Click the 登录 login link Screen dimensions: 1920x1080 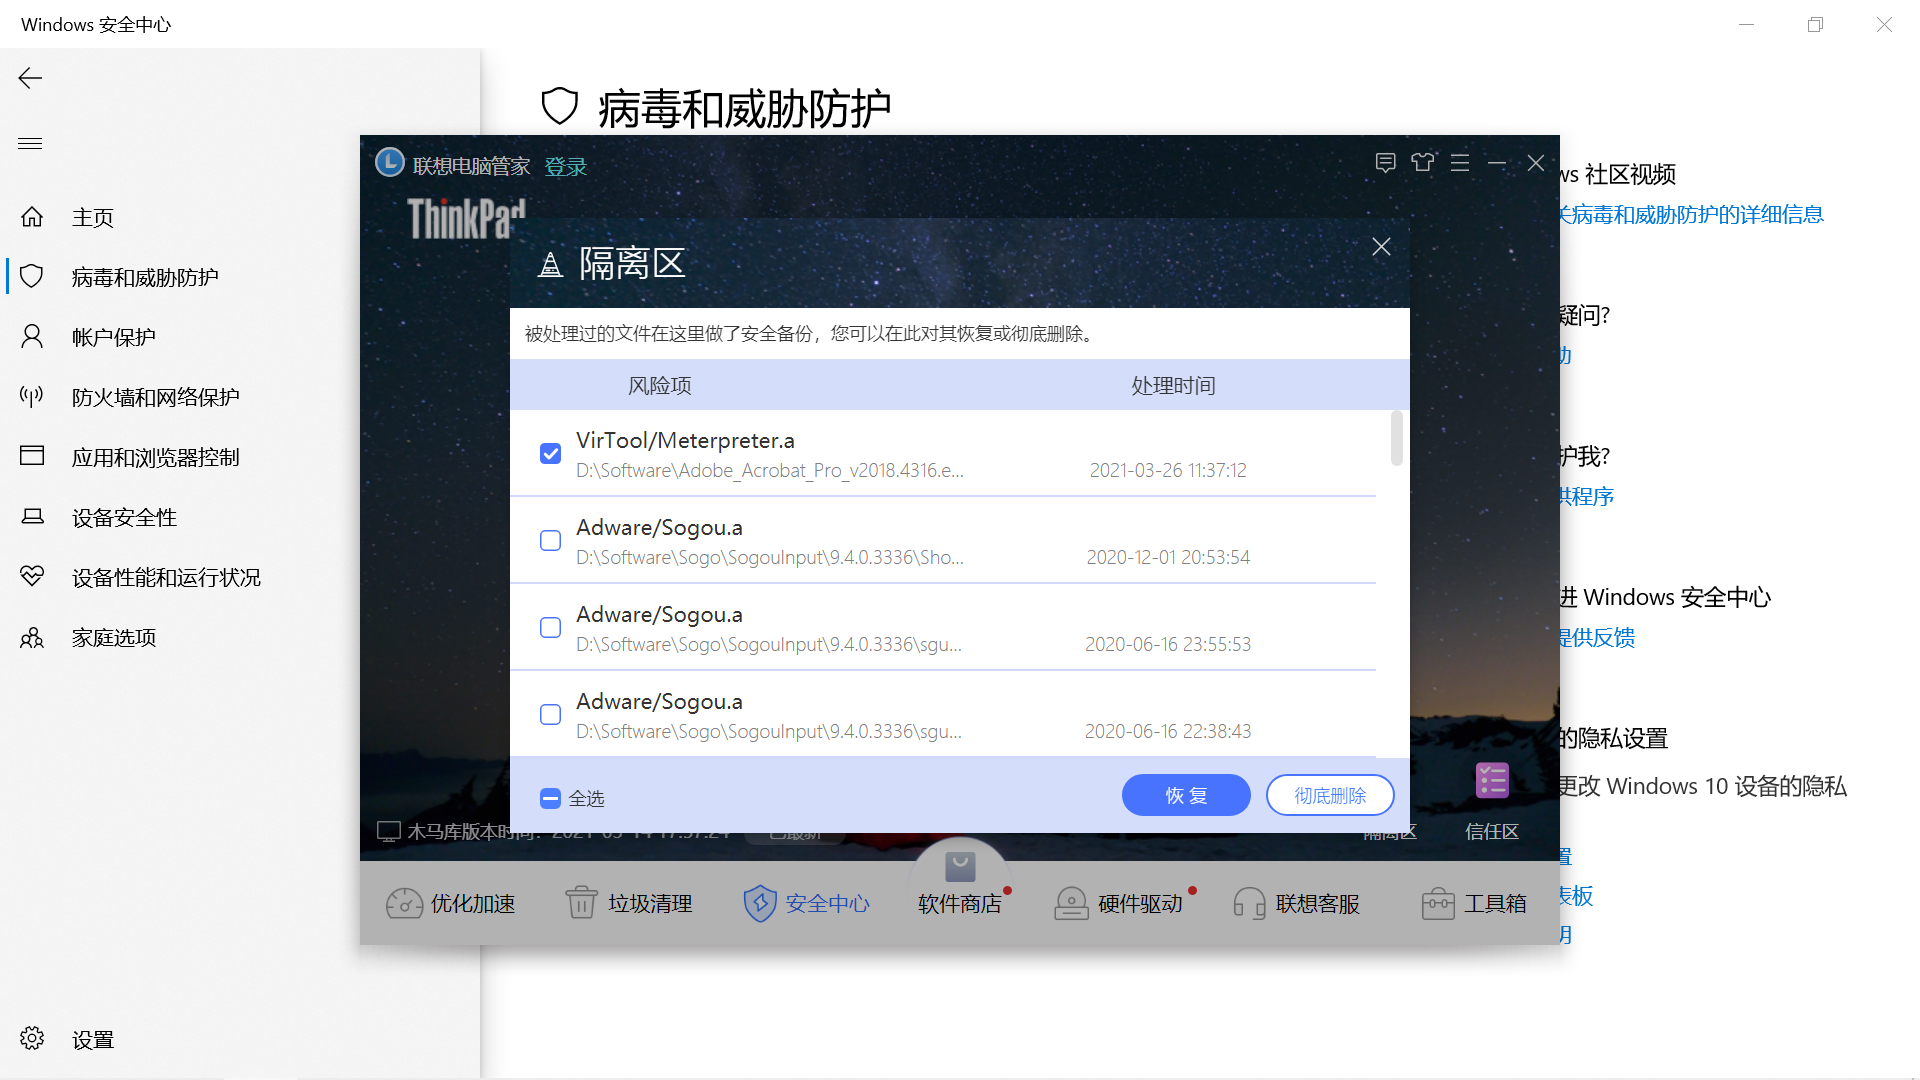click(565, 166)
